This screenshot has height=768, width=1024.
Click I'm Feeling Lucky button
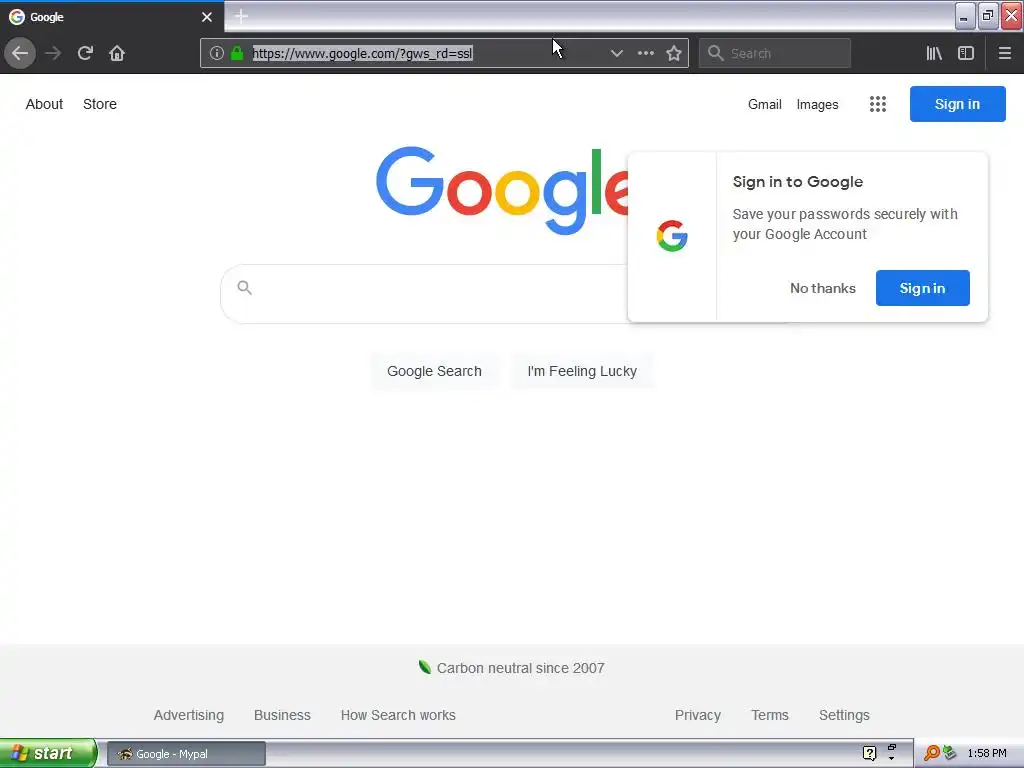click(x=582, y=371)
